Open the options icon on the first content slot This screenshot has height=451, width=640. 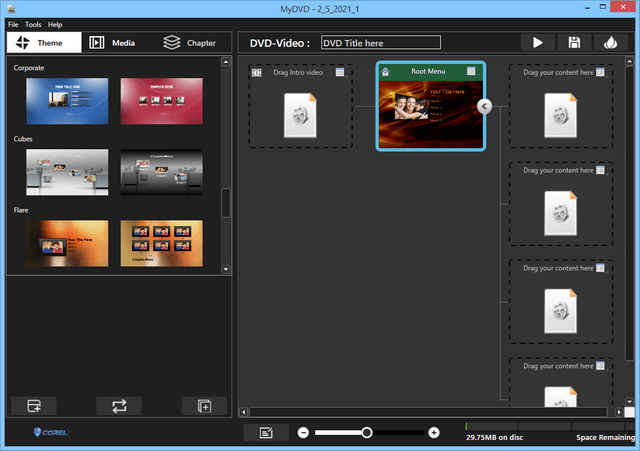click(600, 73)
